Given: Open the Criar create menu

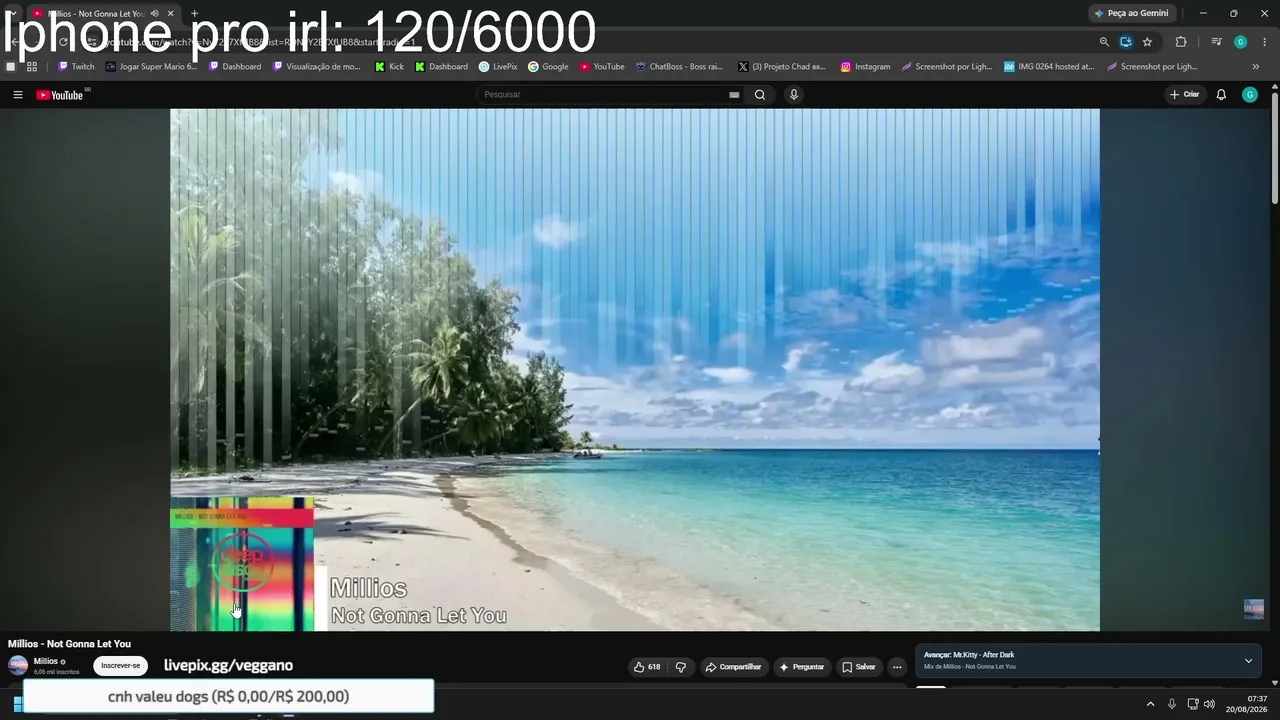Looking at the screenshot, I should click(1184, 95).
